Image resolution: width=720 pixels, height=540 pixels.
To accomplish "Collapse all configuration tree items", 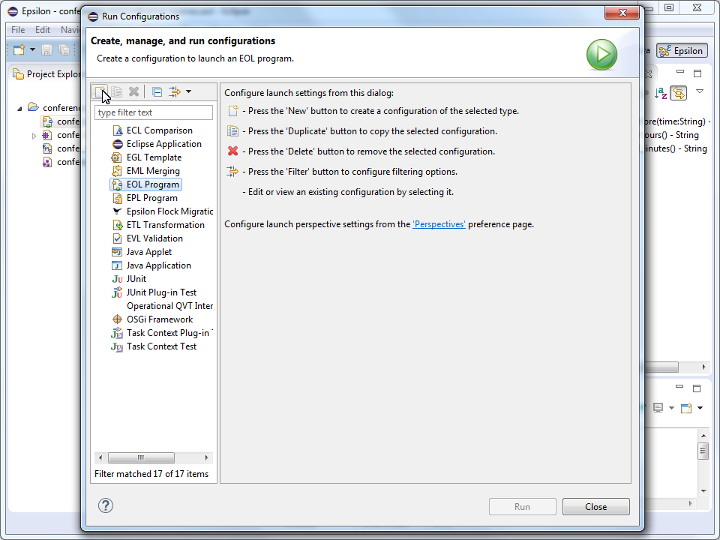I will tap(157, 92).
